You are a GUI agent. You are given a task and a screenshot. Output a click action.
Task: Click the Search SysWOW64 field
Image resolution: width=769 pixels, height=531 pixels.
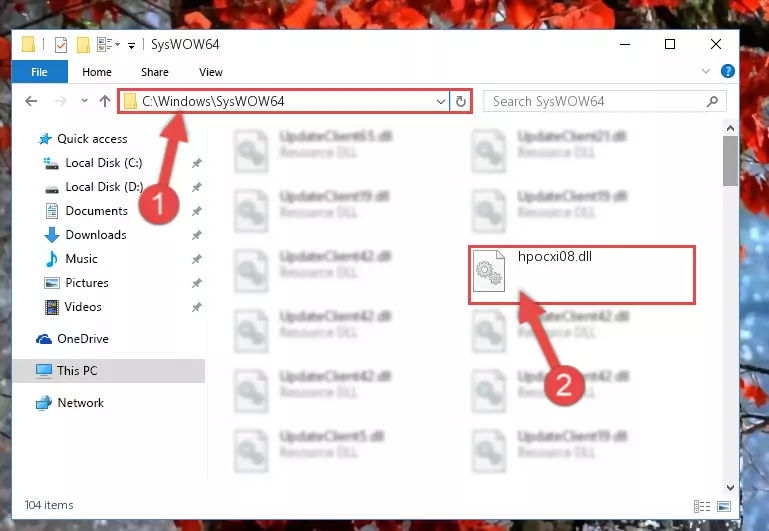tap(604, 101)
